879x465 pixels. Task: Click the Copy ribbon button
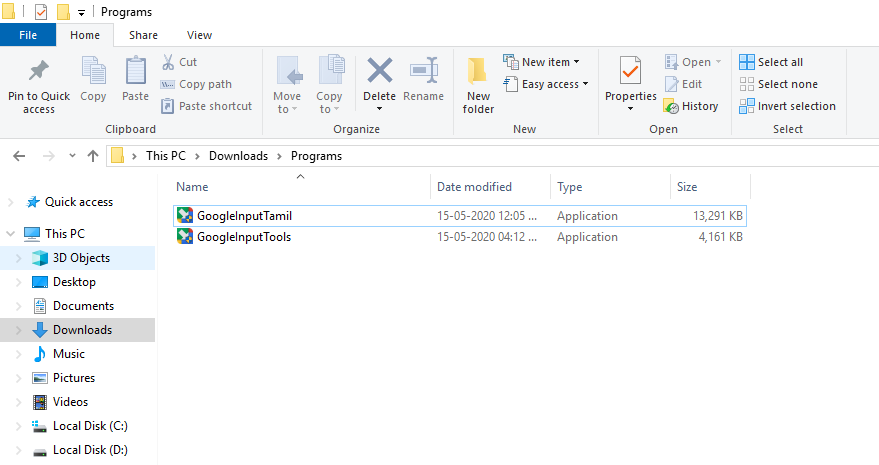[x=93, y=79]
